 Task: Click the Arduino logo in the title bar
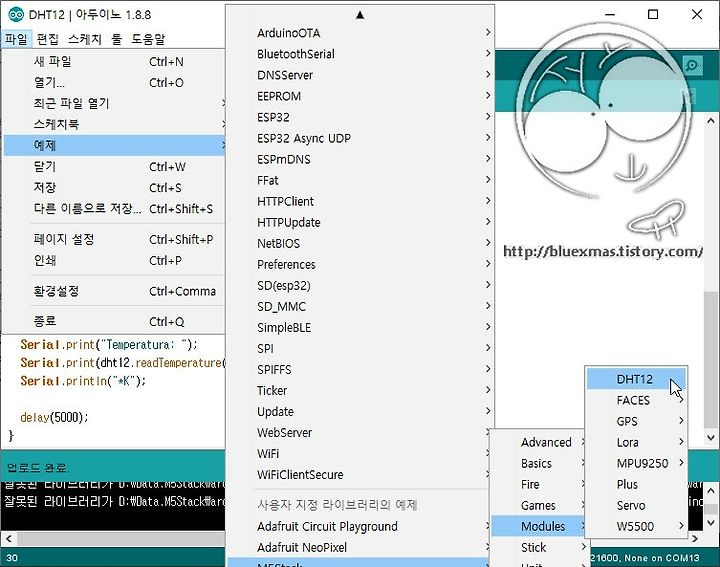(16, 15)
